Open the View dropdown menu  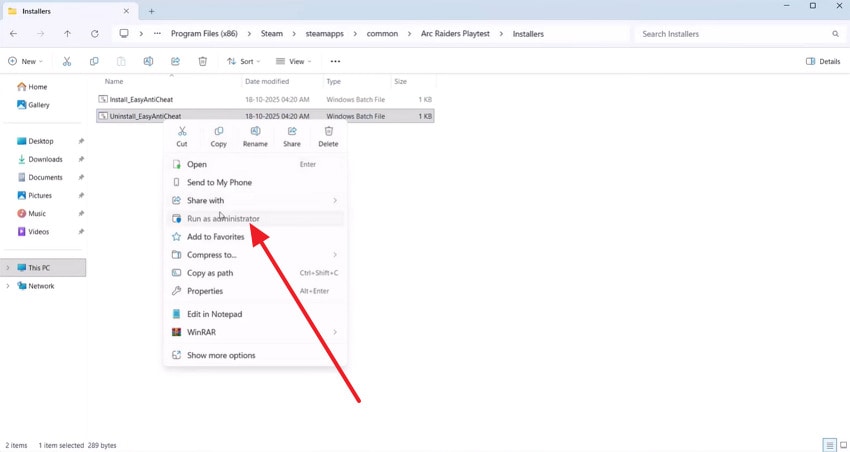coord(293,61)
